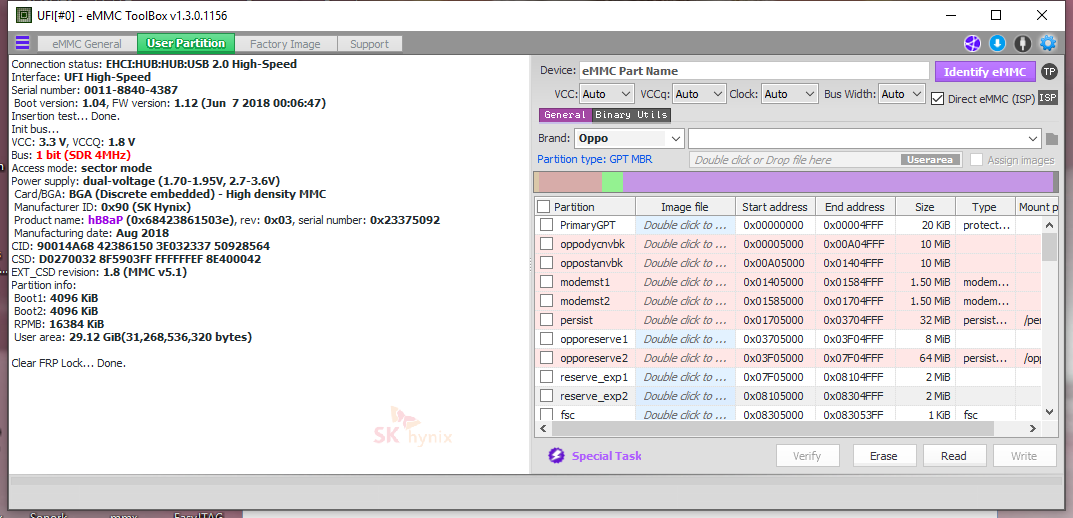Open the hamburger menu icon
Image resolution: width=1073 pixels, height=518 pixels.
23,43
